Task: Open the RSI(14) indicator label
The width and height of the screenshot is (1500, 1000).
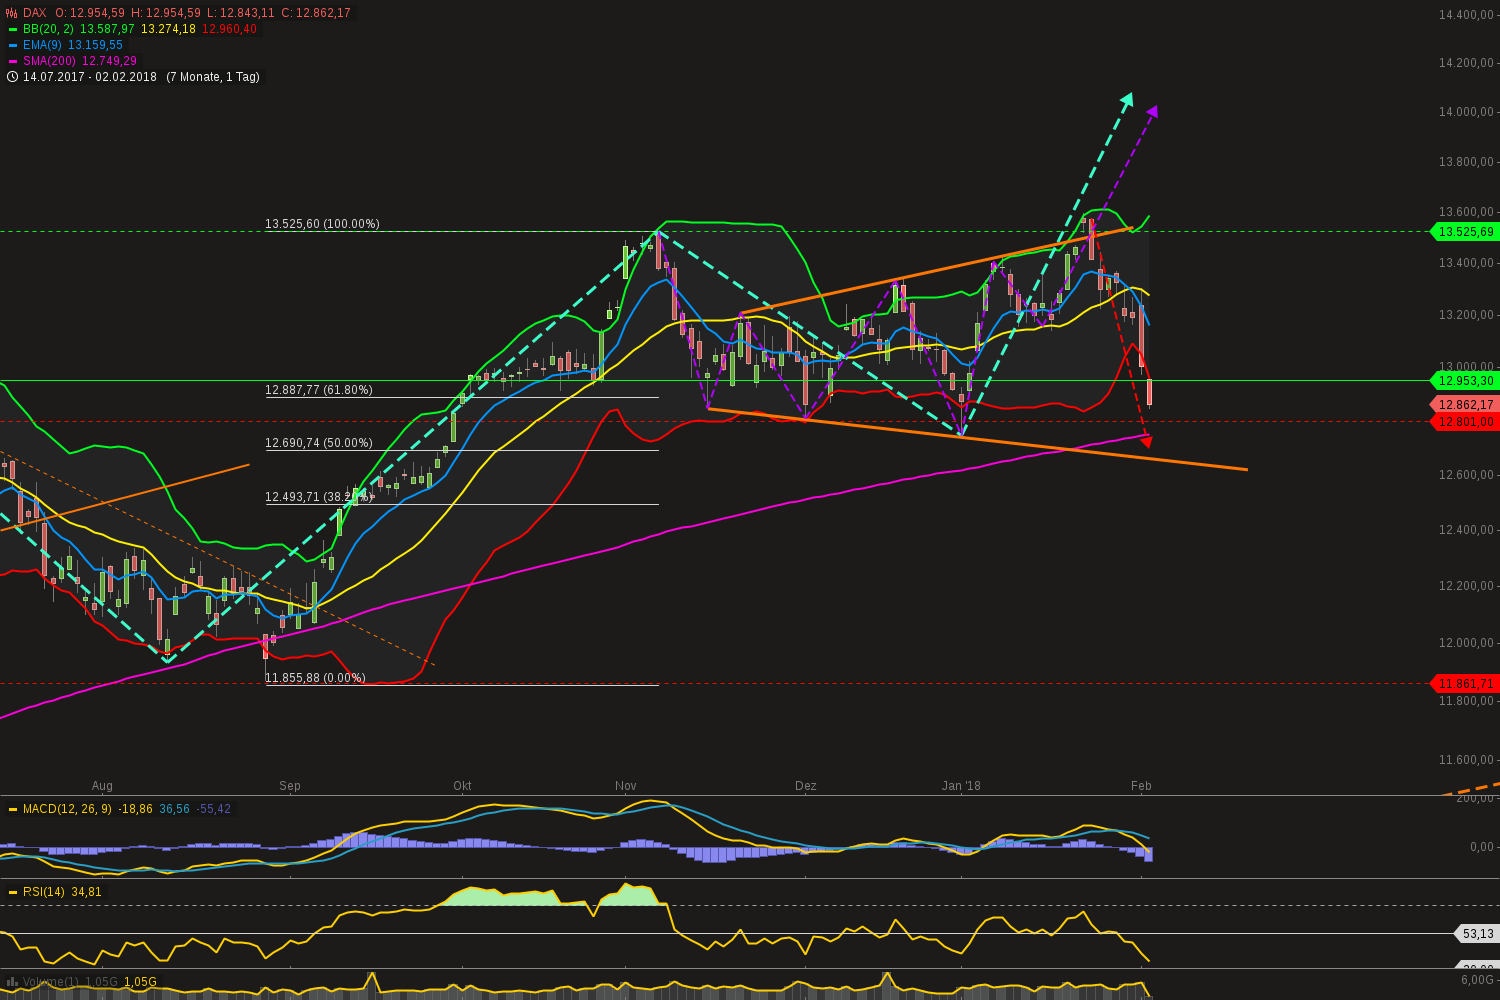Action: pos(44,892)
